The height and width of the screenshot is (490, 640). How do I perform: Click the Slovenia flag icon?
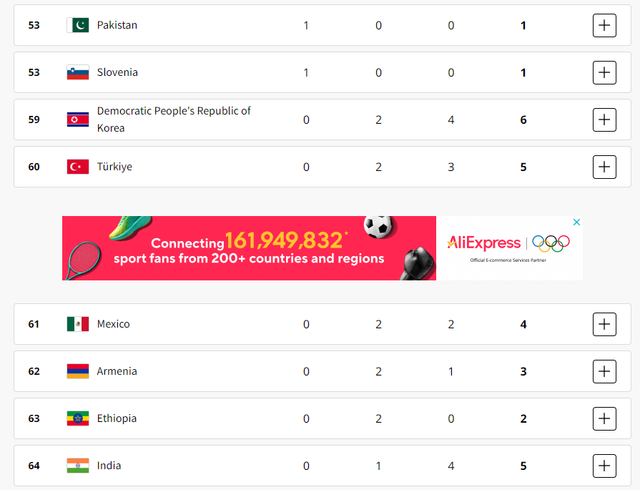[x=78, y=72]
